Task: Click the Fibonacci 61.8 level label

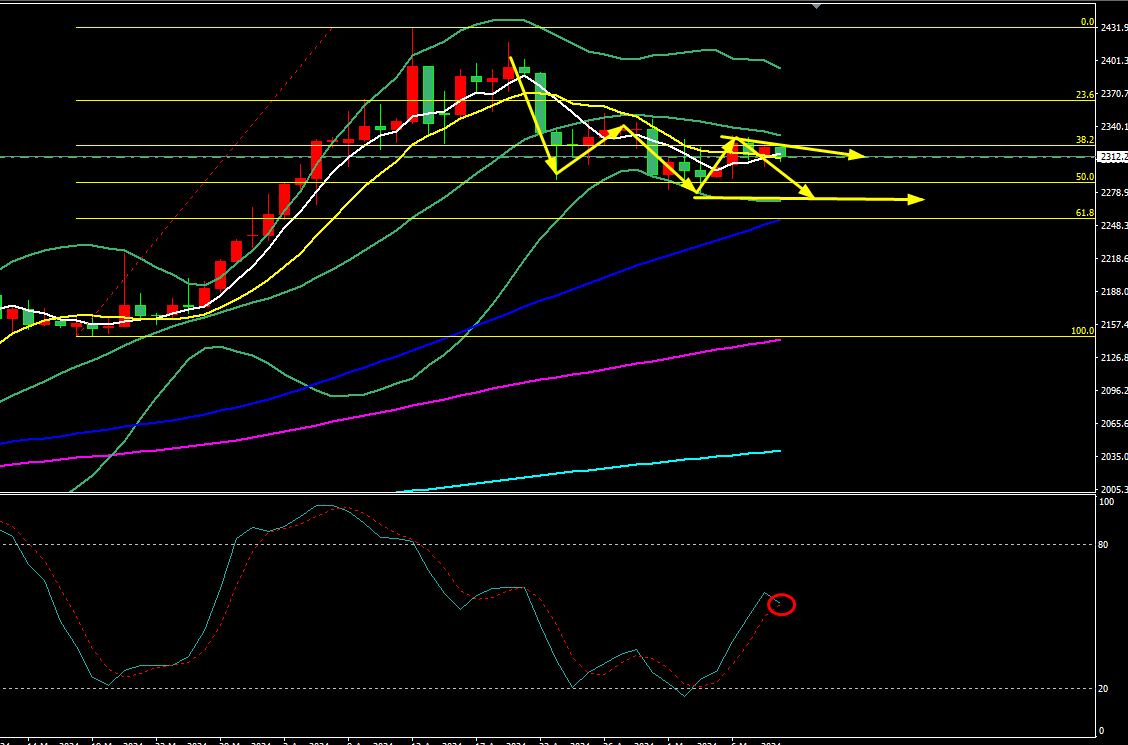Action: tap(1085, 214)
